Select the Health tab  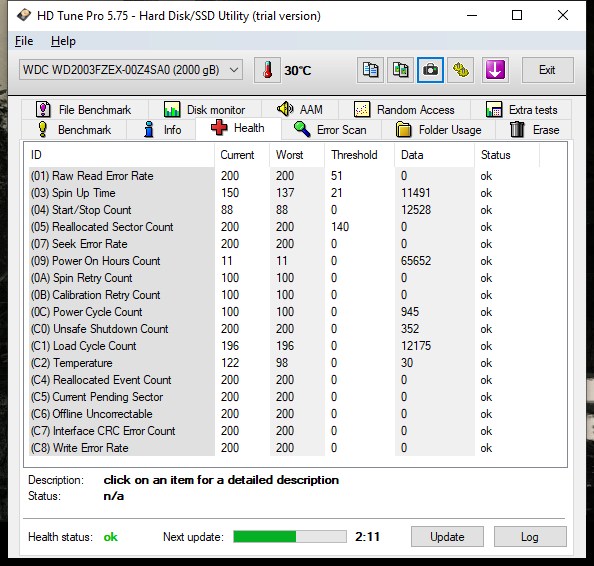coord(238,128)
